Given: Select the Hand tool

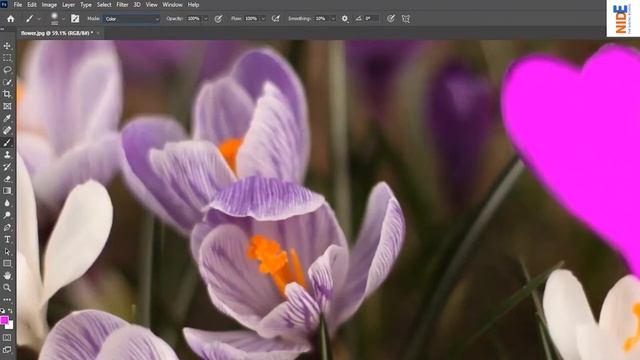Looking at the screenshot, I should 7,276.
